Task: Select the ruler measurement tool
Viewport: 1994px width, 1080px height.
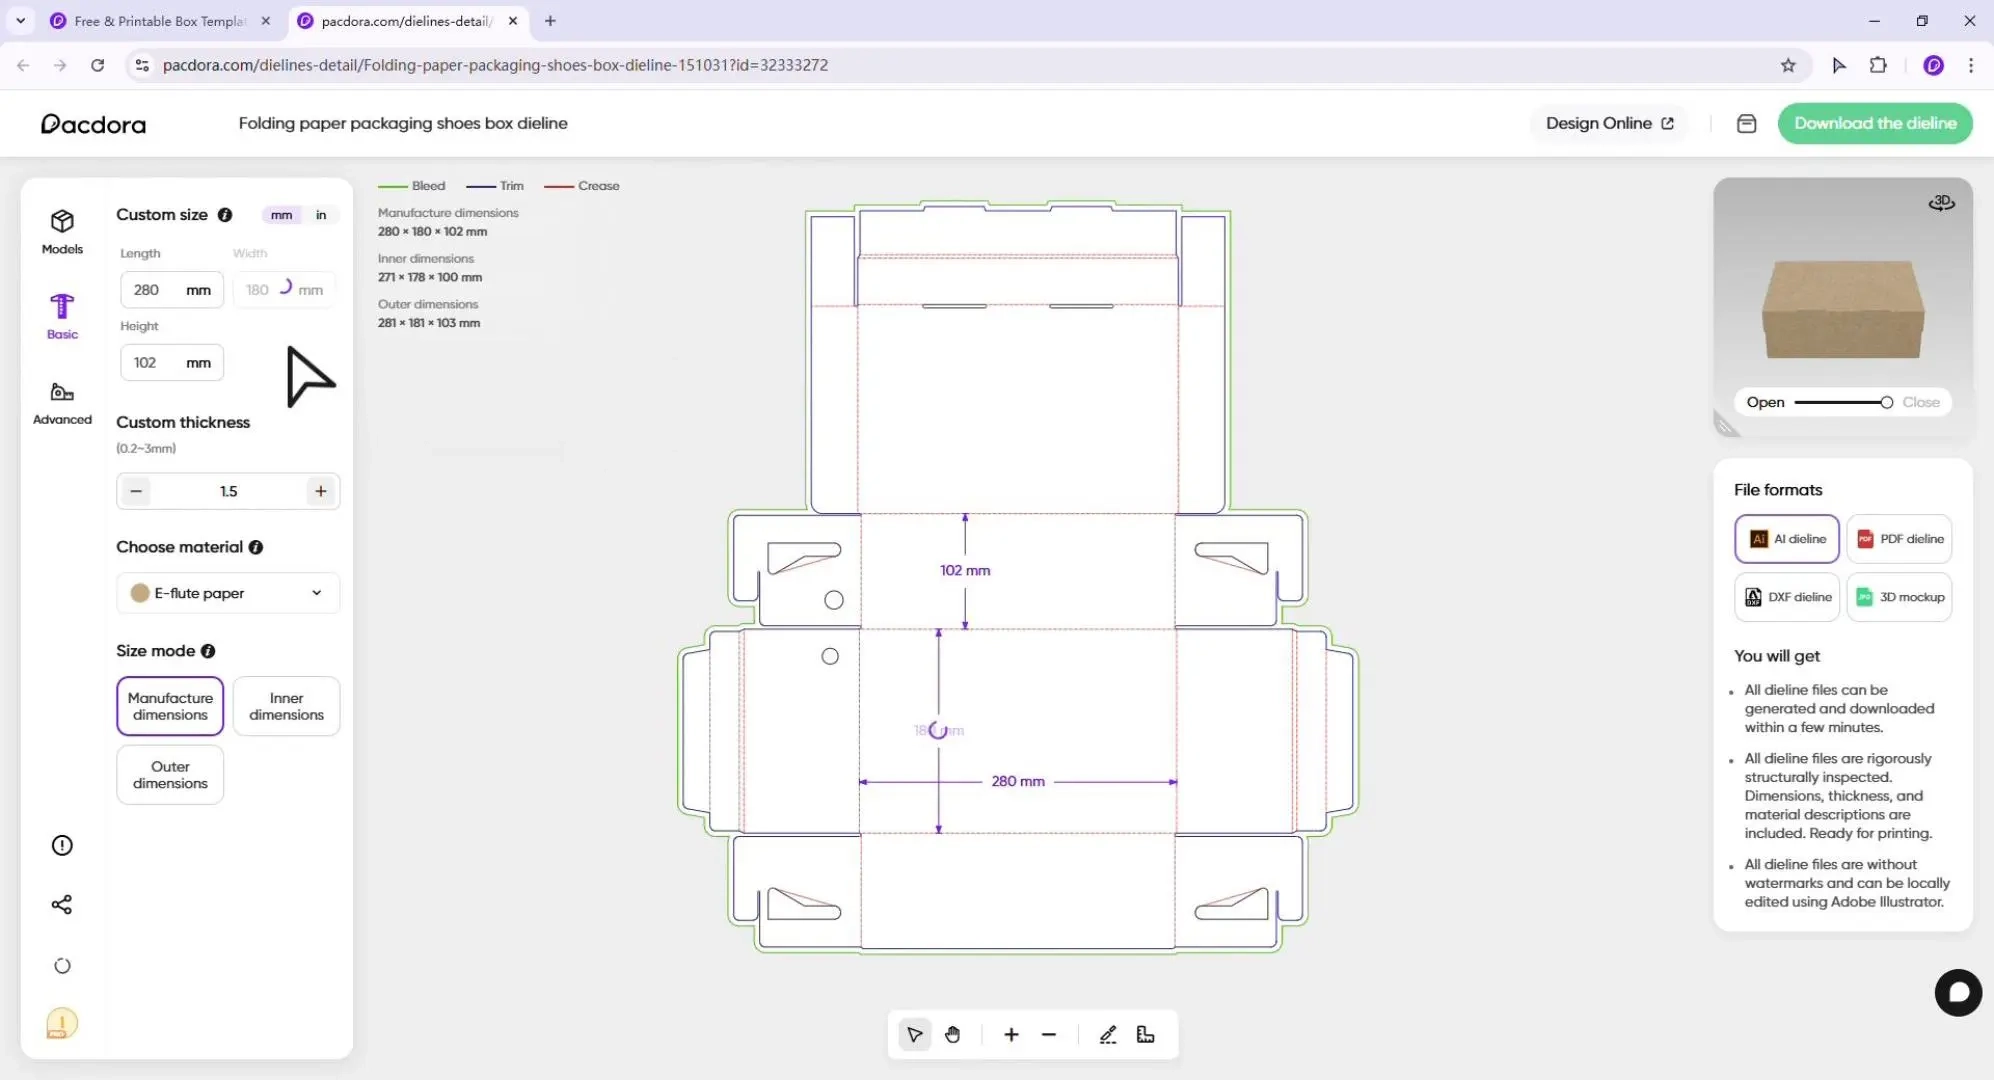Action: click(1144, 1035)
